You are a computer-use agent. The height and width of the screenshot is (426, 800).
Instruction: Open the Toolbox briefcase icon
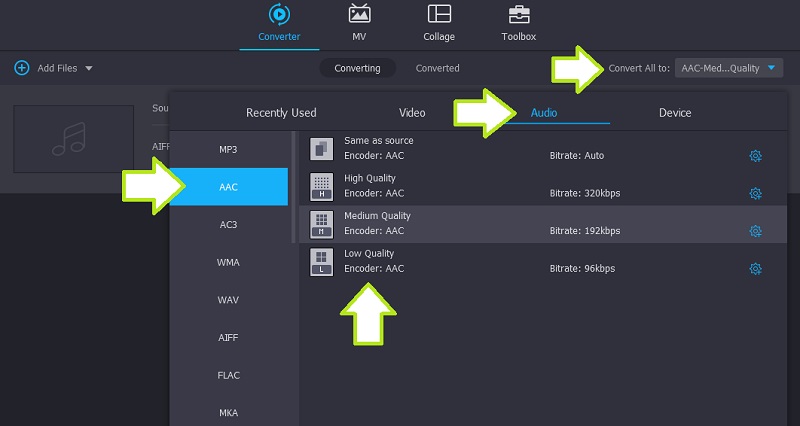coord(518,14)
